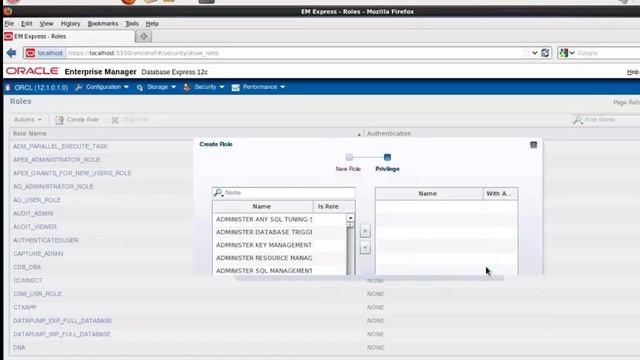Click the EM Express tab favicon
Image resolution: width=640 pixels, height=360 pixels.
pyautogui.click(x=8, y=36)
